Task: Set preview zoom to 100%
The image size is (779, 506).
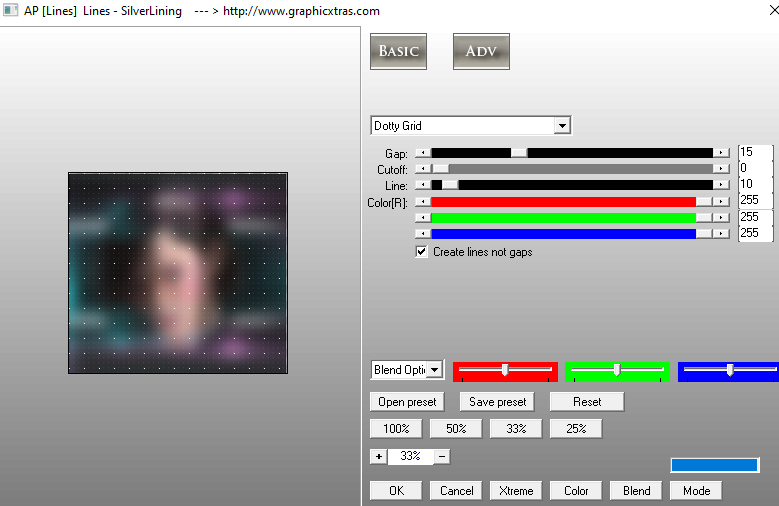Action: tap(396, 428)
